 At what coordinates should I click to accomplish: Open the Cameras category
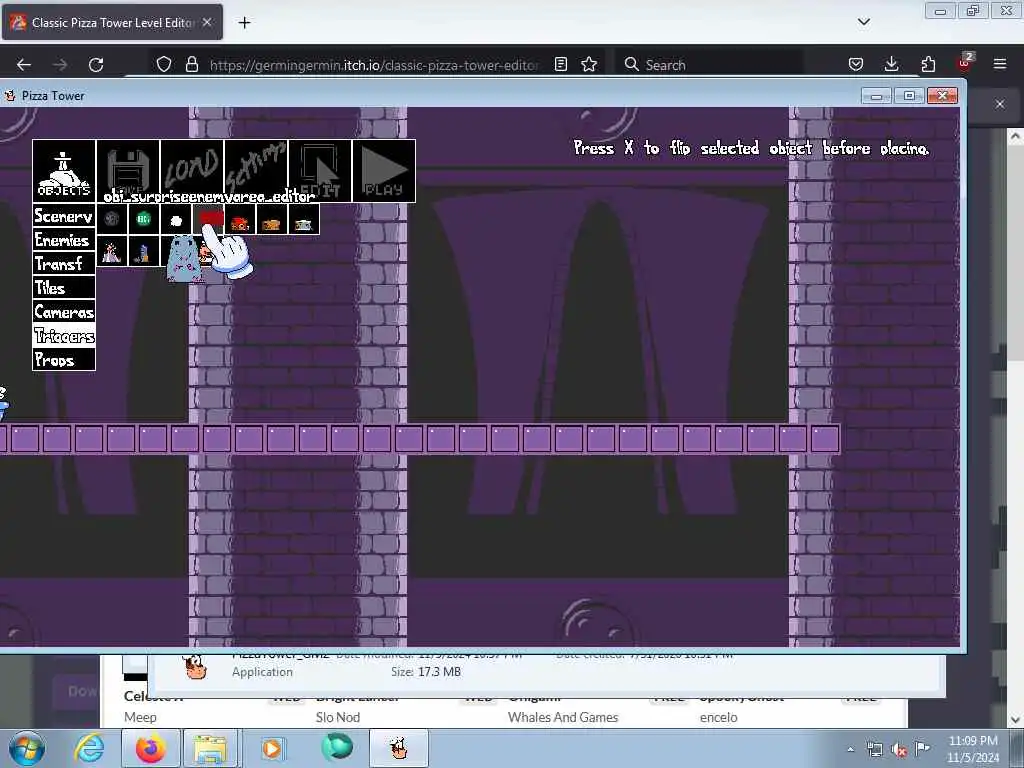point(64,312)
